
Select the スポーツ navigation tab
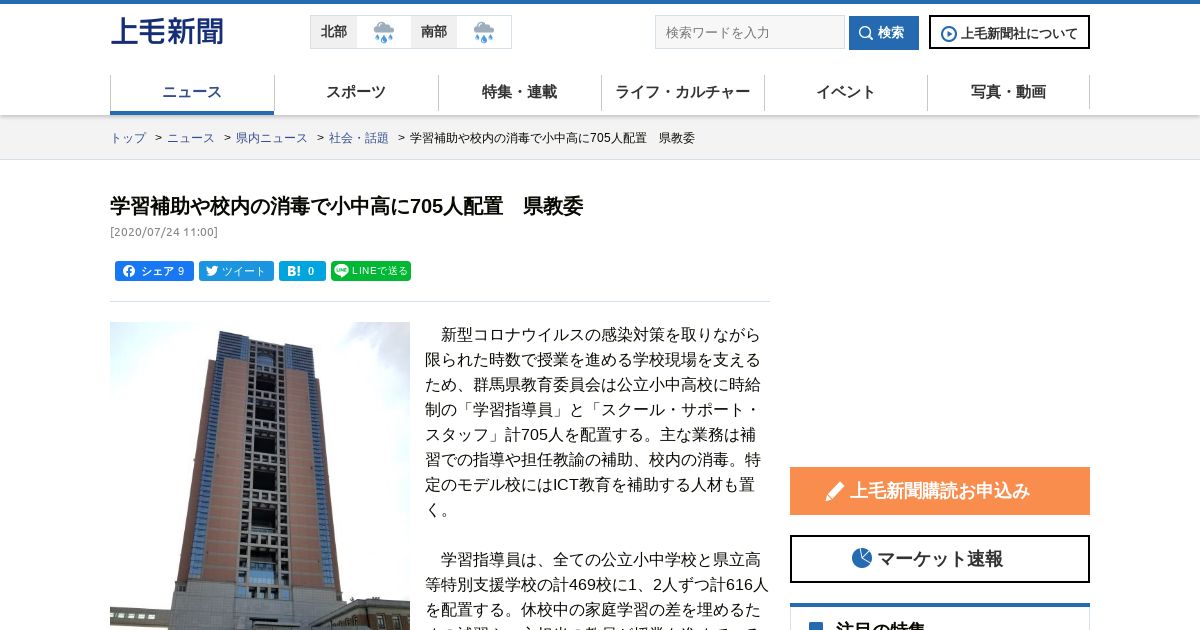(x=356, y=93)
